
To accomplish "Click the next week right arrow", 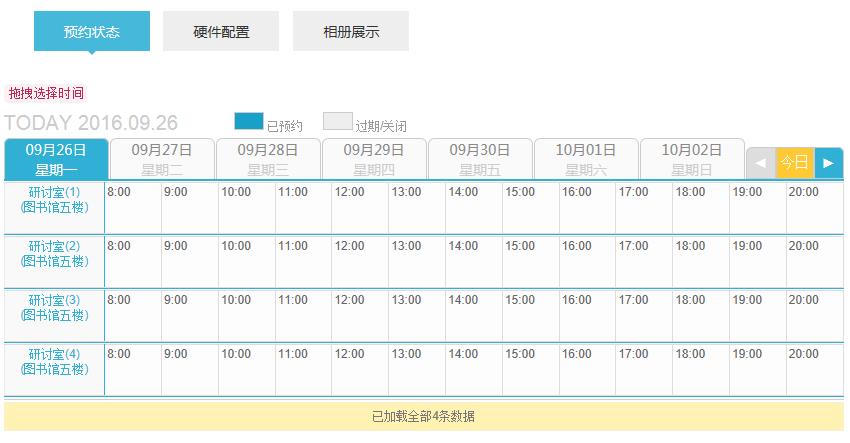I will click(828, 162).
